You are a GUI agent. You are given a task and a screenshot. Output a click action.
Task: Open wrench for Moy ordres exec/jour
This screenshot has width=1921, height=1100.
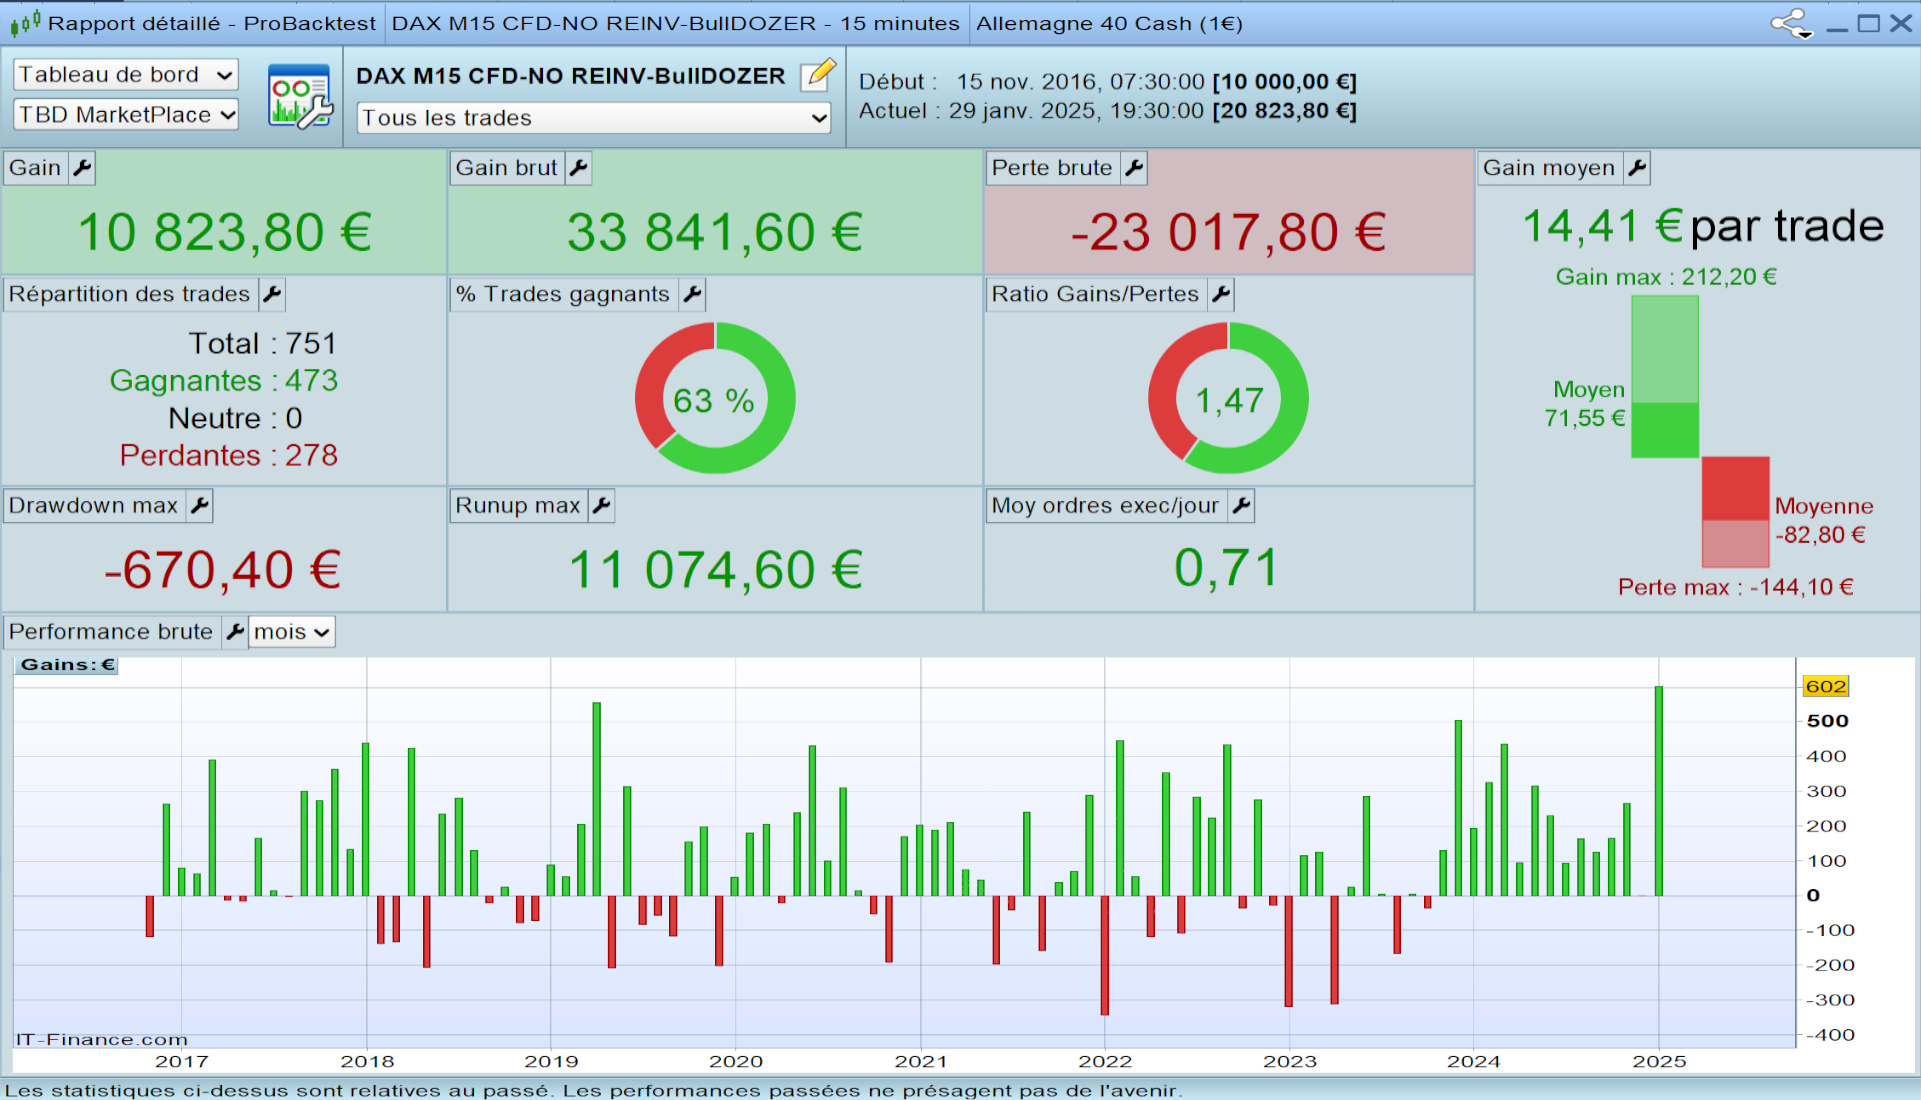[1241, 506]
